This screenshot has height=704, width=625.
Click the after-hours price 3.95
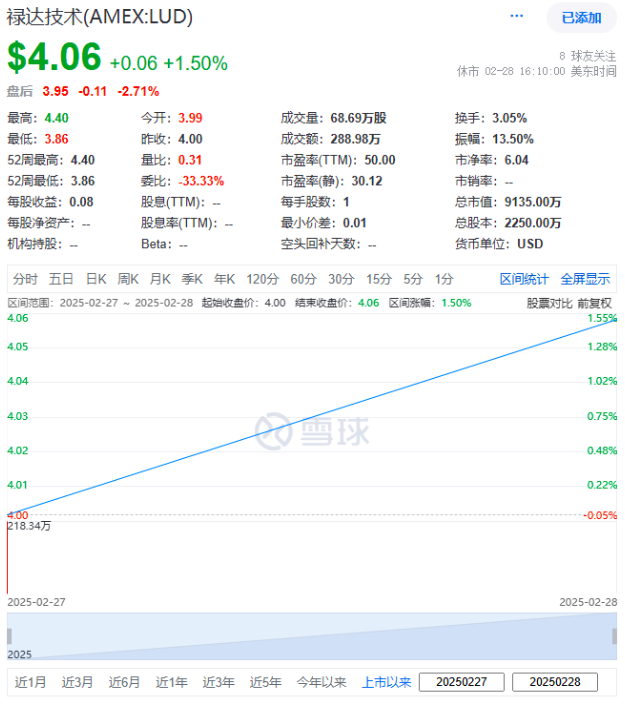[x=55, y=92]
